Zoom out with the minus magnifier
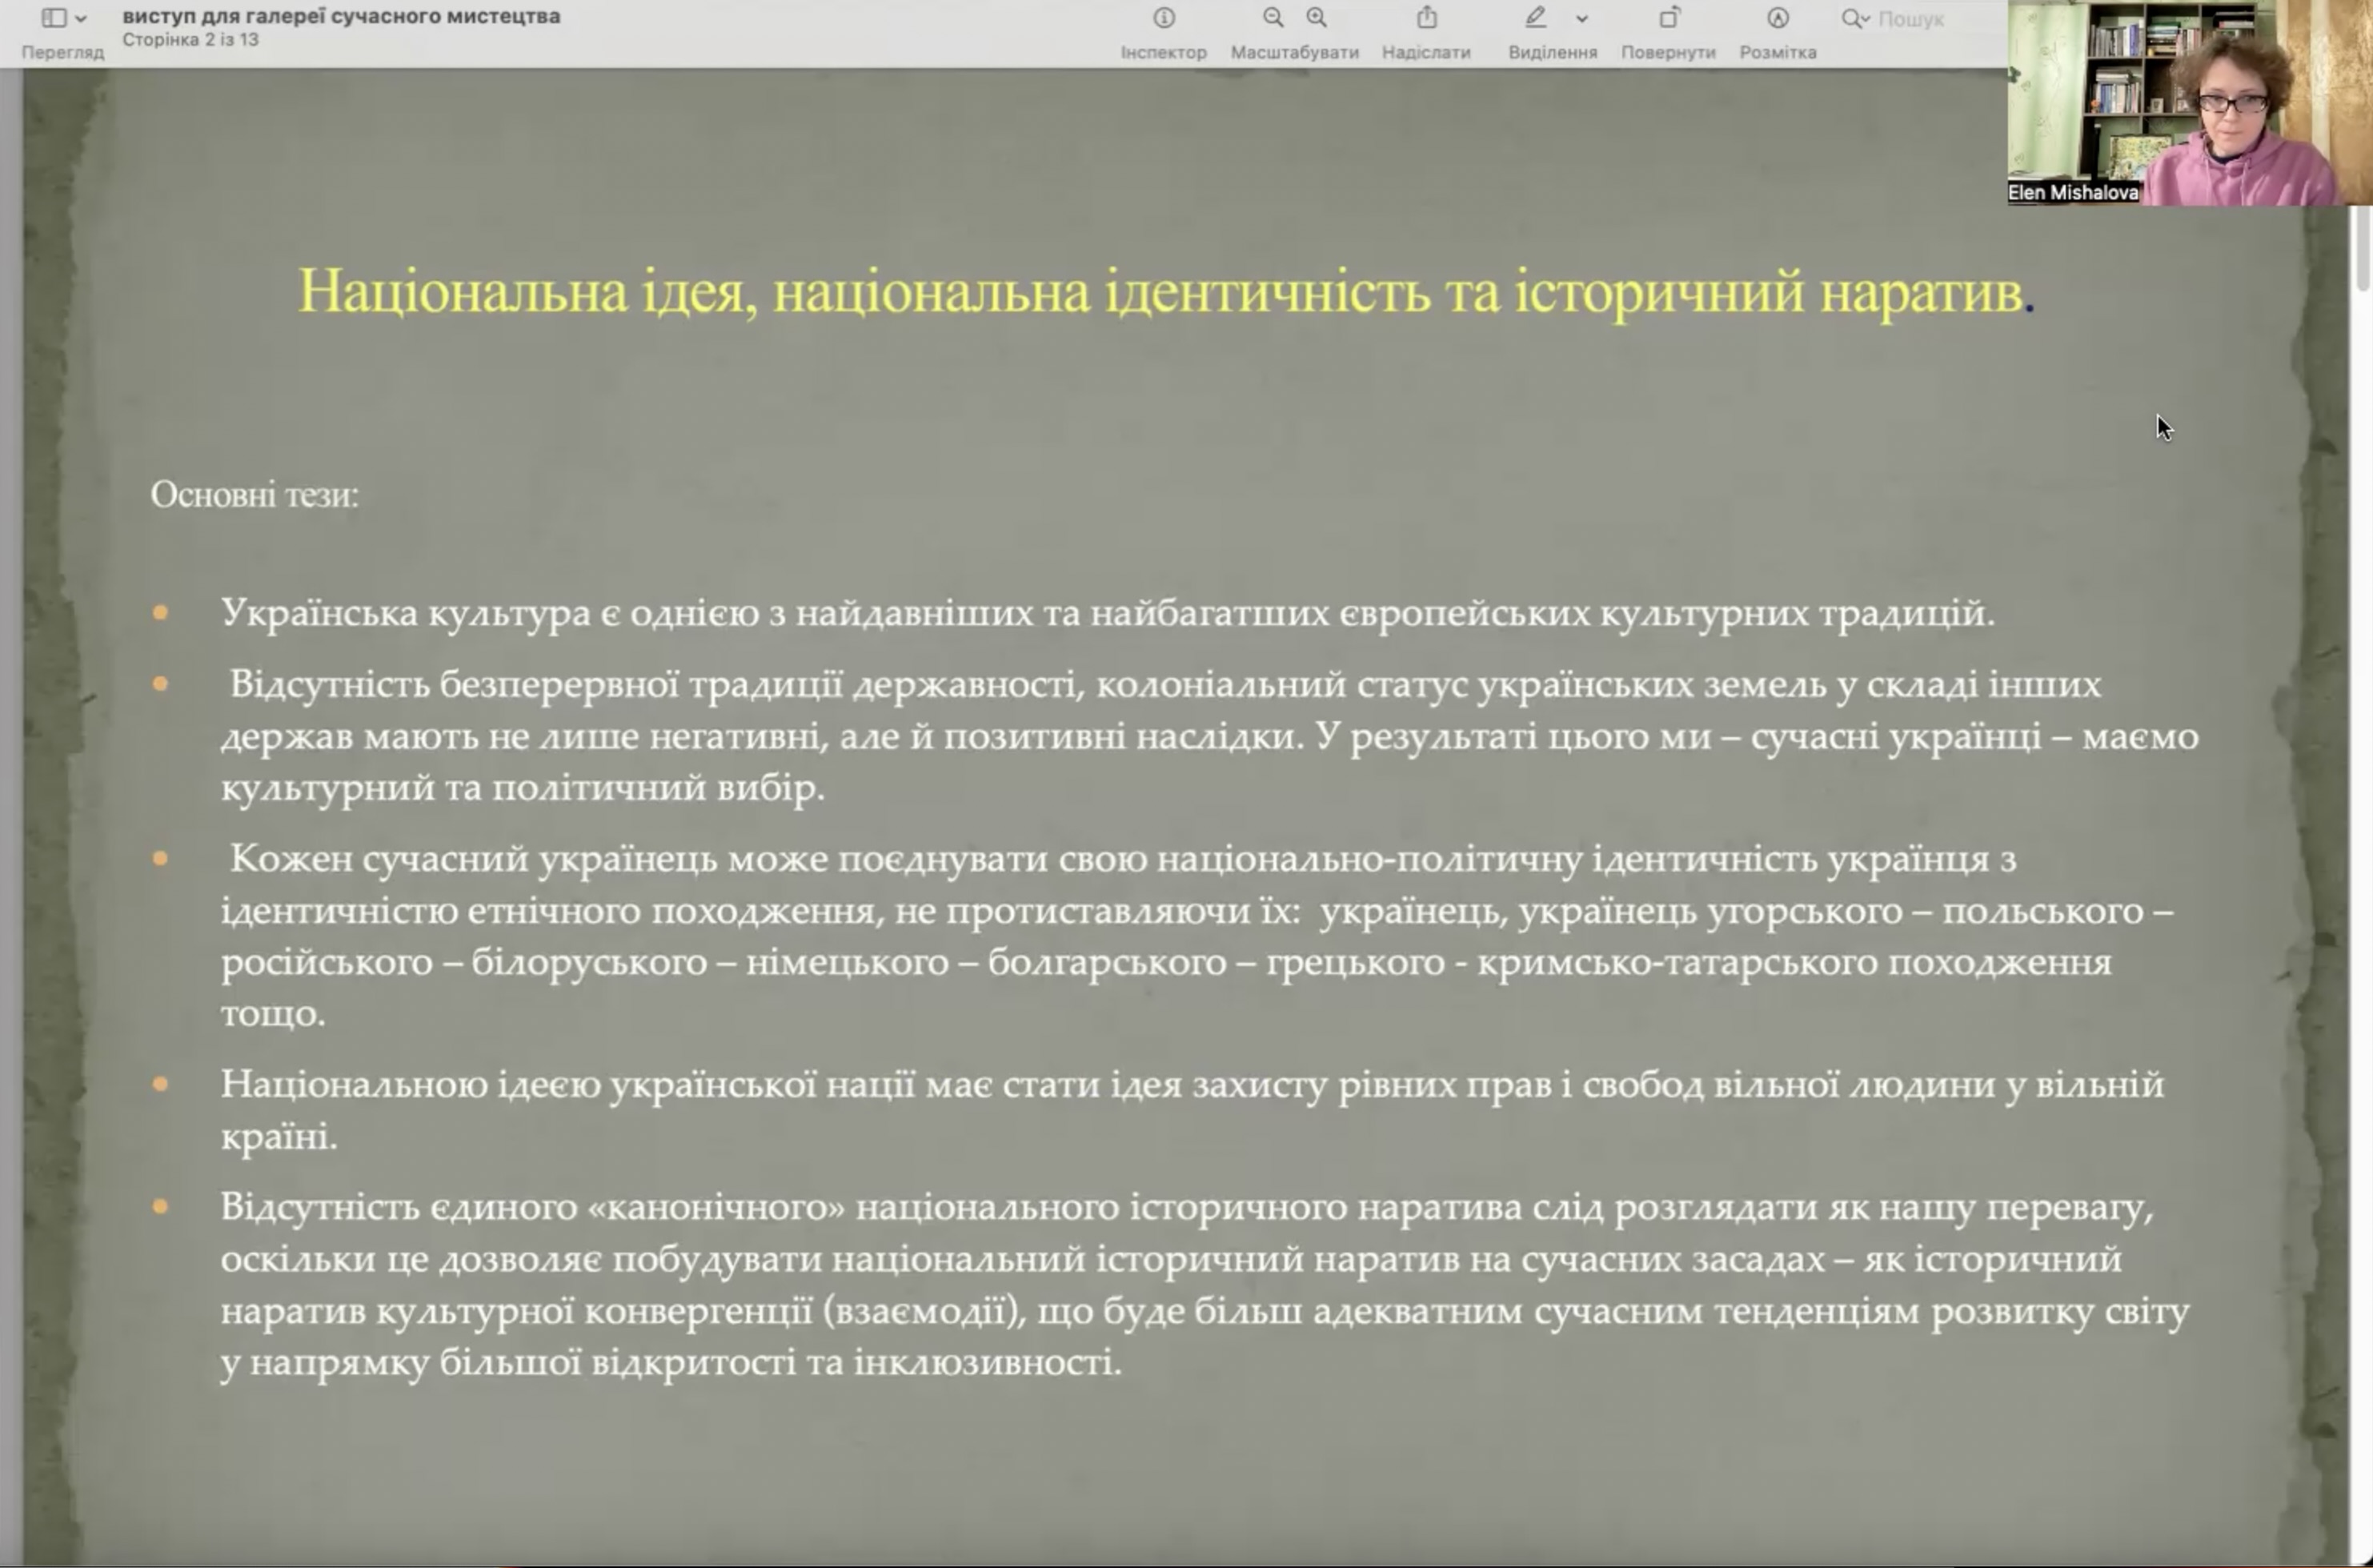The image size is (2373, 1568). coord(1273,18)
